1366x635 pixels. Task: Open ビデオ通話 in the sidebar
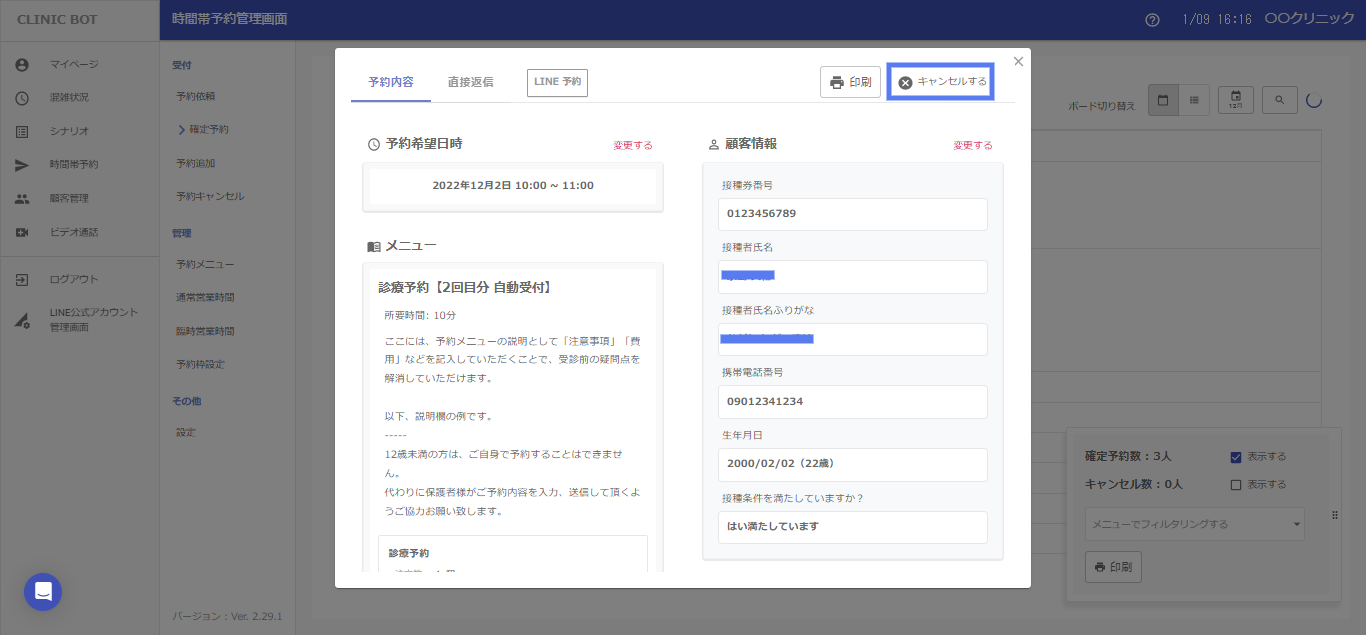(x=74, y=232)
